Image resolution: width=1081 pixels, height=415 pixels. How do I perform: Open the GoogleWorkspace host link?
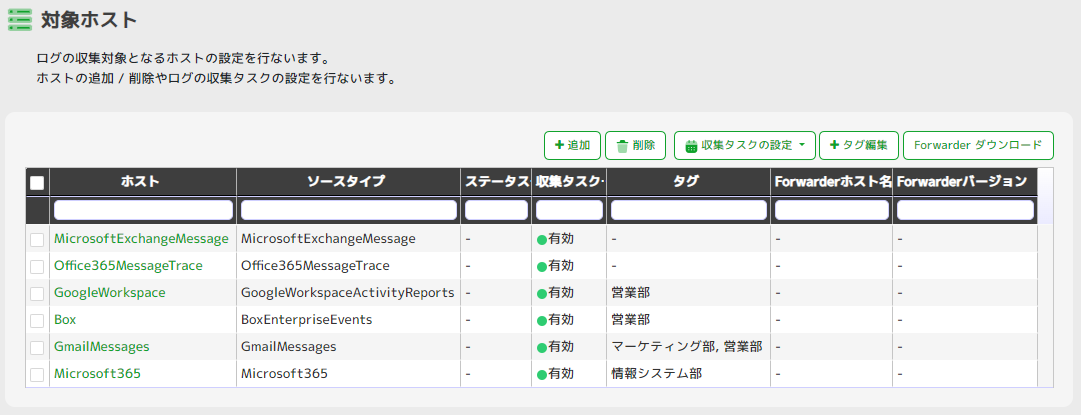click(x=110, y=292)
